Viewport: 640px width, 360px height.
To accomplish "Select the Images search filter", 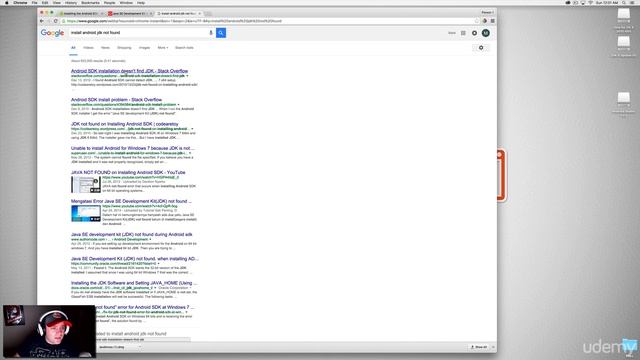I will coord(144,48).
